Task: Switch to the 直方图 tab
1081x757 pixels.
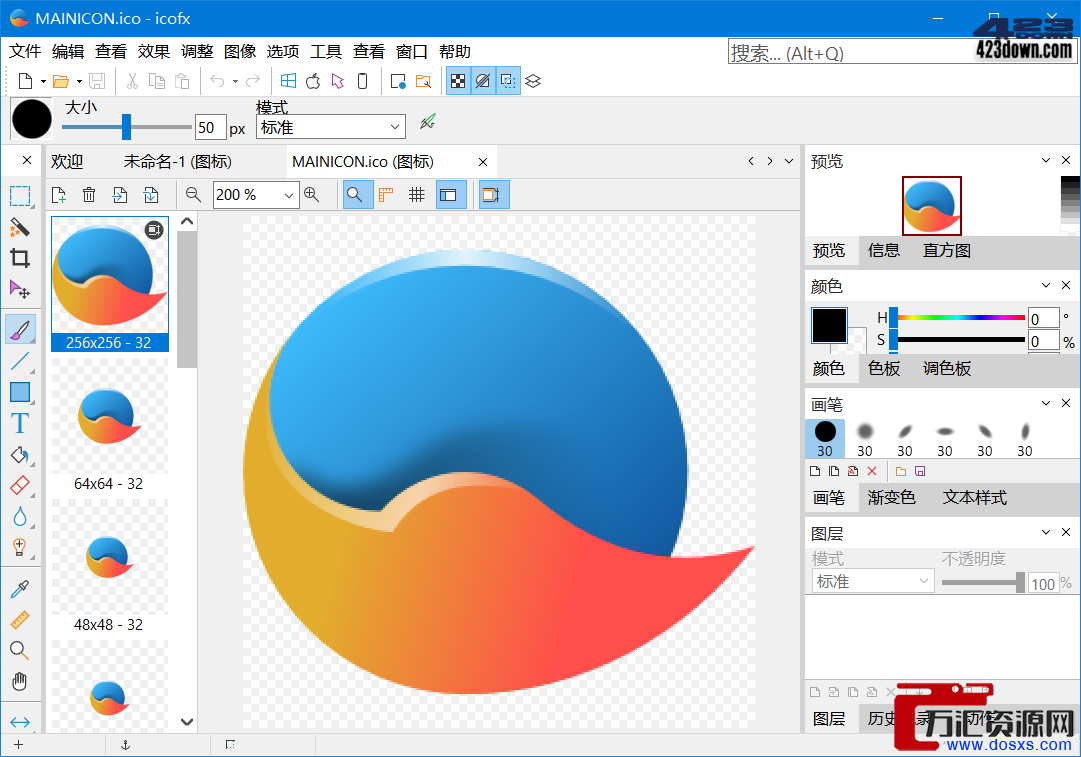Action: click(x=947, y=251)
